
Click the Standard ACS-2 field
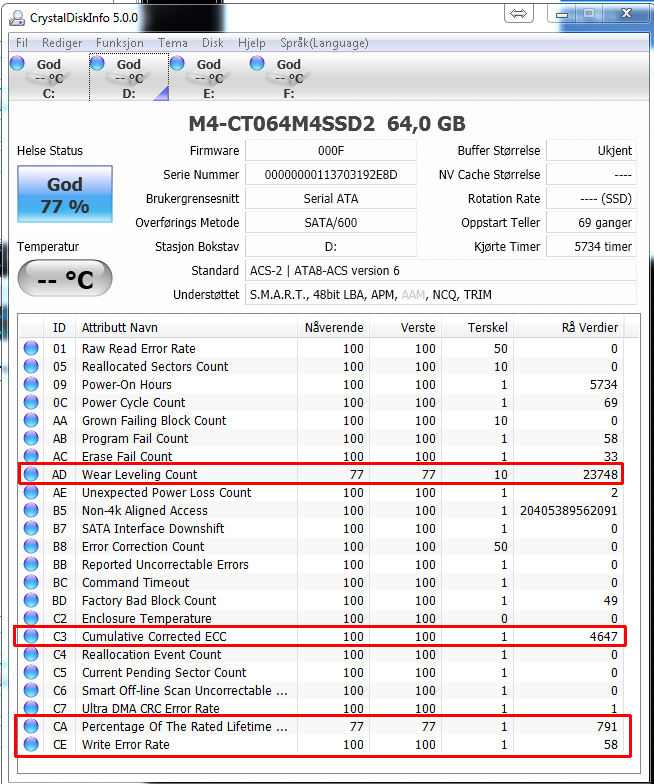tap(440, 270)
